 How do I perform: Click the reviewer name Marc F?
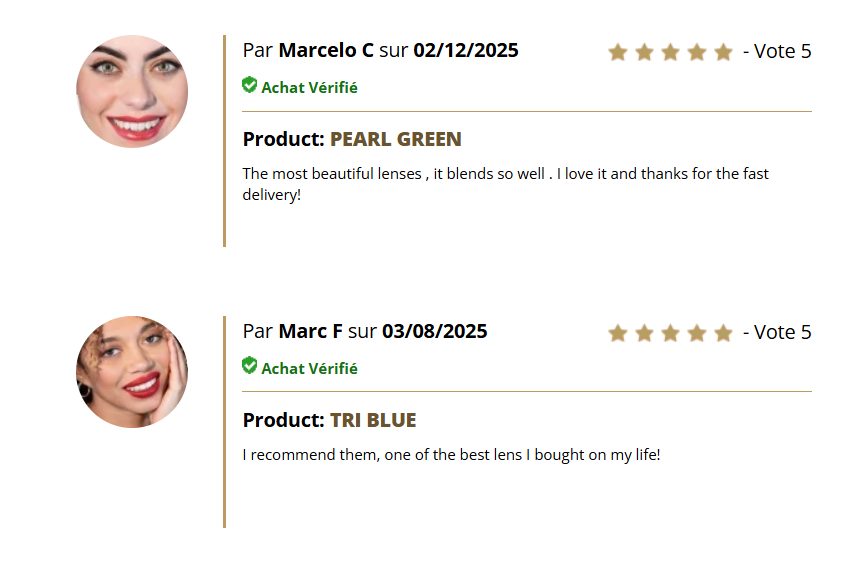311,331
